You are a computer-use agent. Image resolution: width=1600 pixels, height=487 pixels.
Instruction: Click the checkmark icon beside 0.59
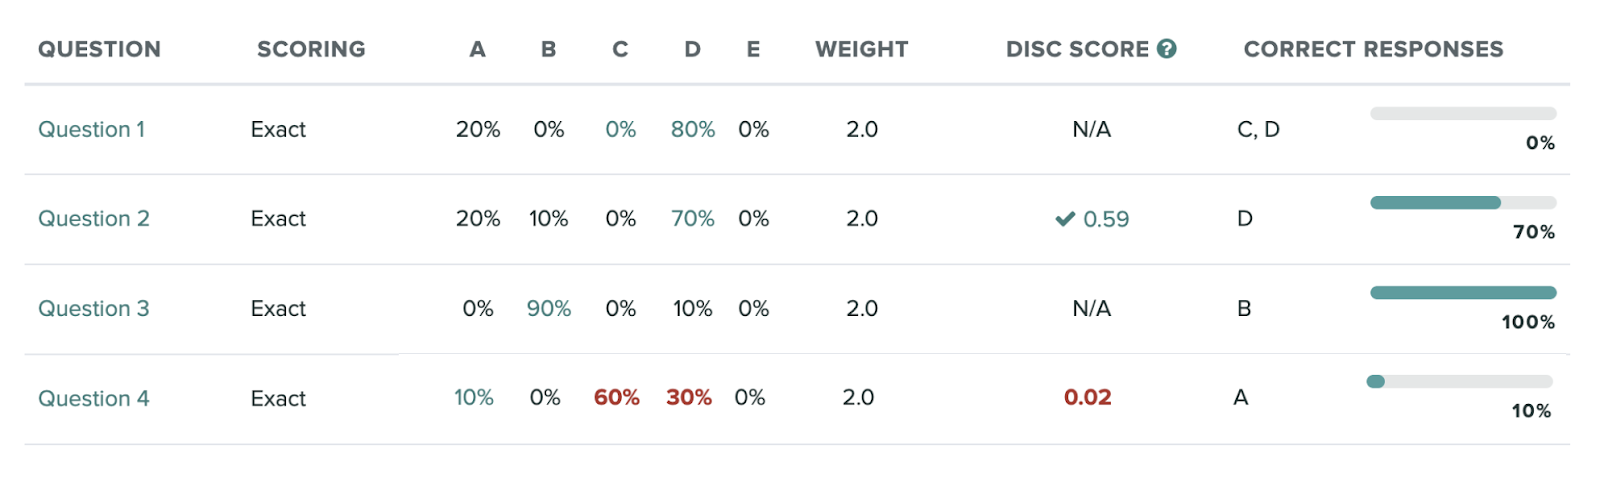tap(1065, 219)
